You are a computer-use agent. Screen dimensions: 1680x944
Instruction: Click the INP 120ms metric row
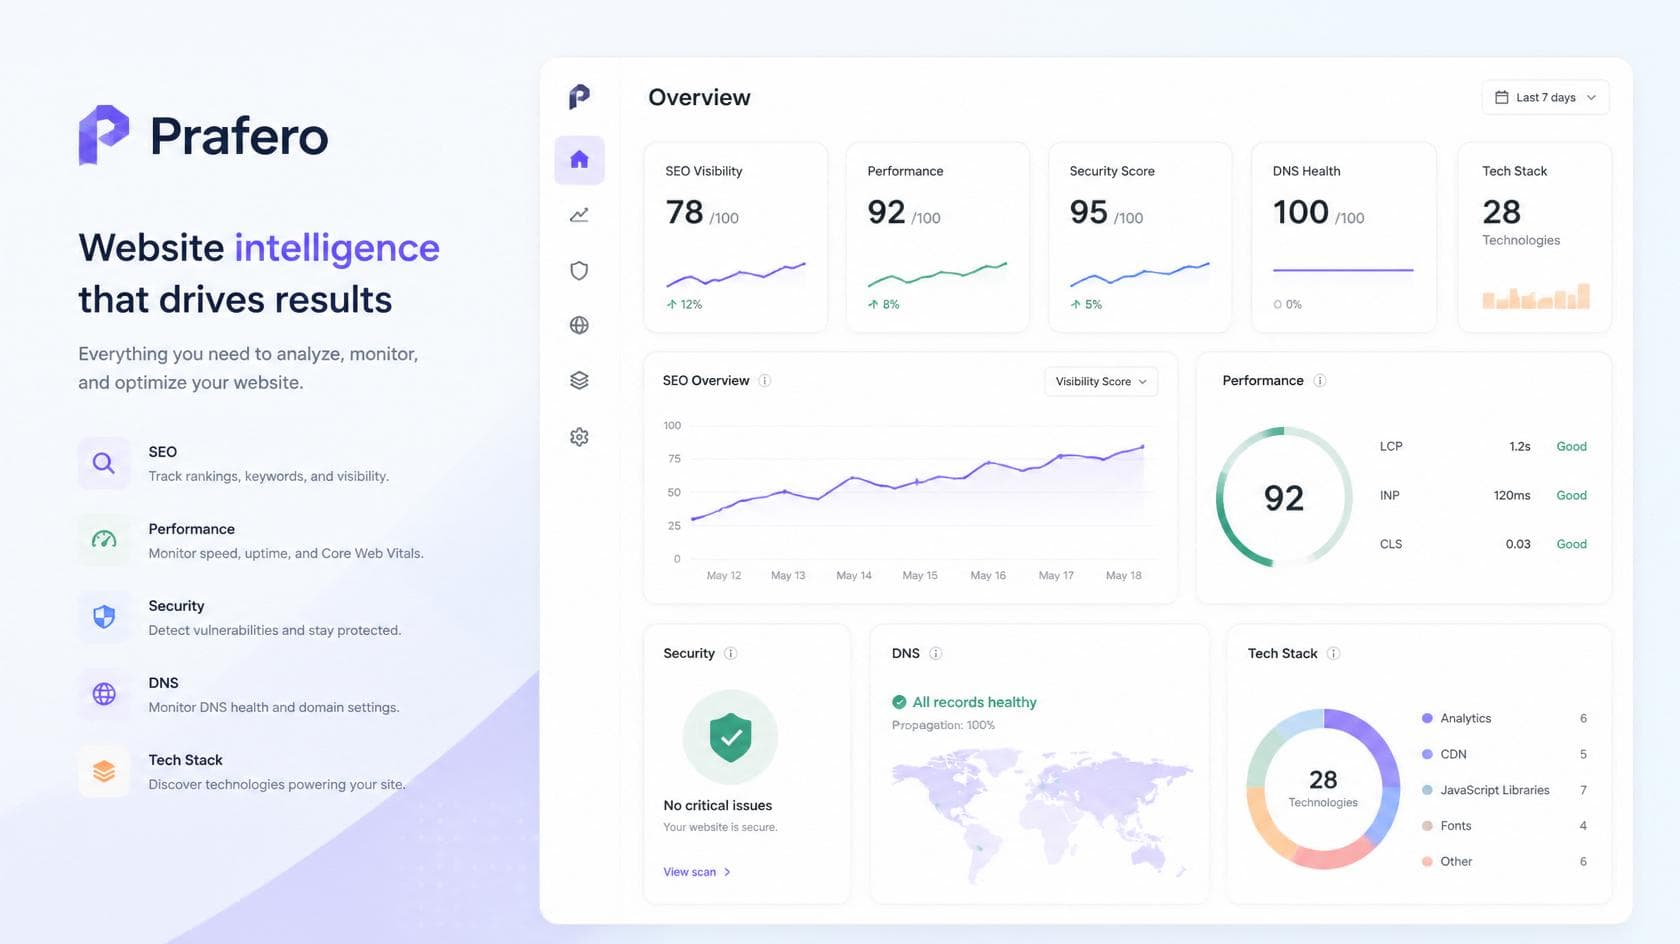tap(1483, 495)
